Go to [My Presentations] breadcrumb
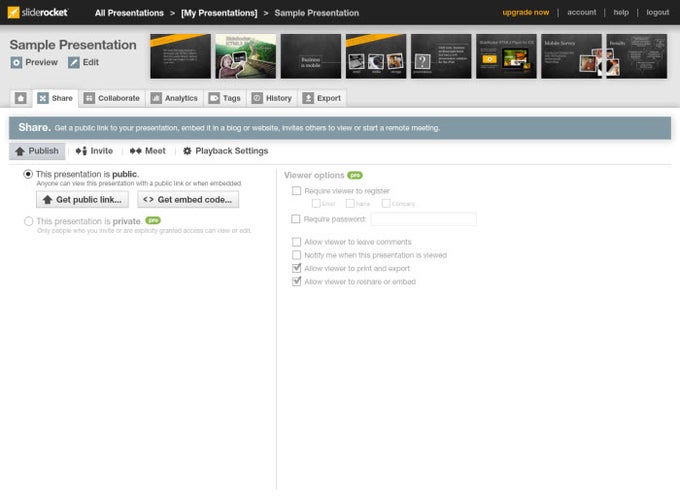Screen dimensions: 680x498 (x=219, y=13)
